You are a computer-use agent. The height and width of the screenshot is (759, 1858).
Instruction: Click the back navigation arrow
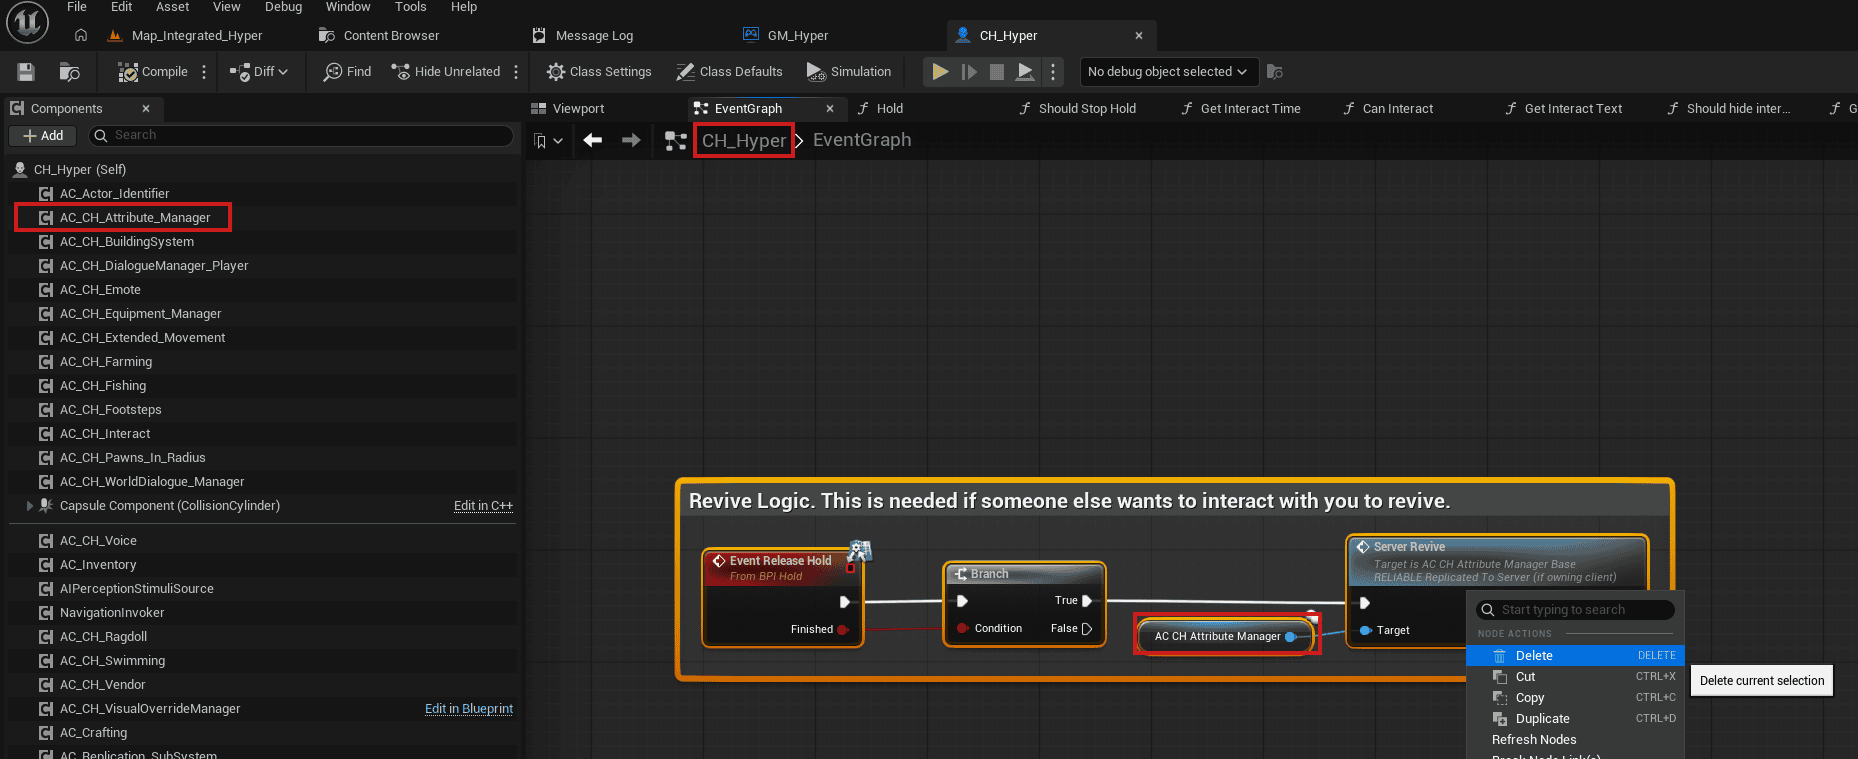593,140
